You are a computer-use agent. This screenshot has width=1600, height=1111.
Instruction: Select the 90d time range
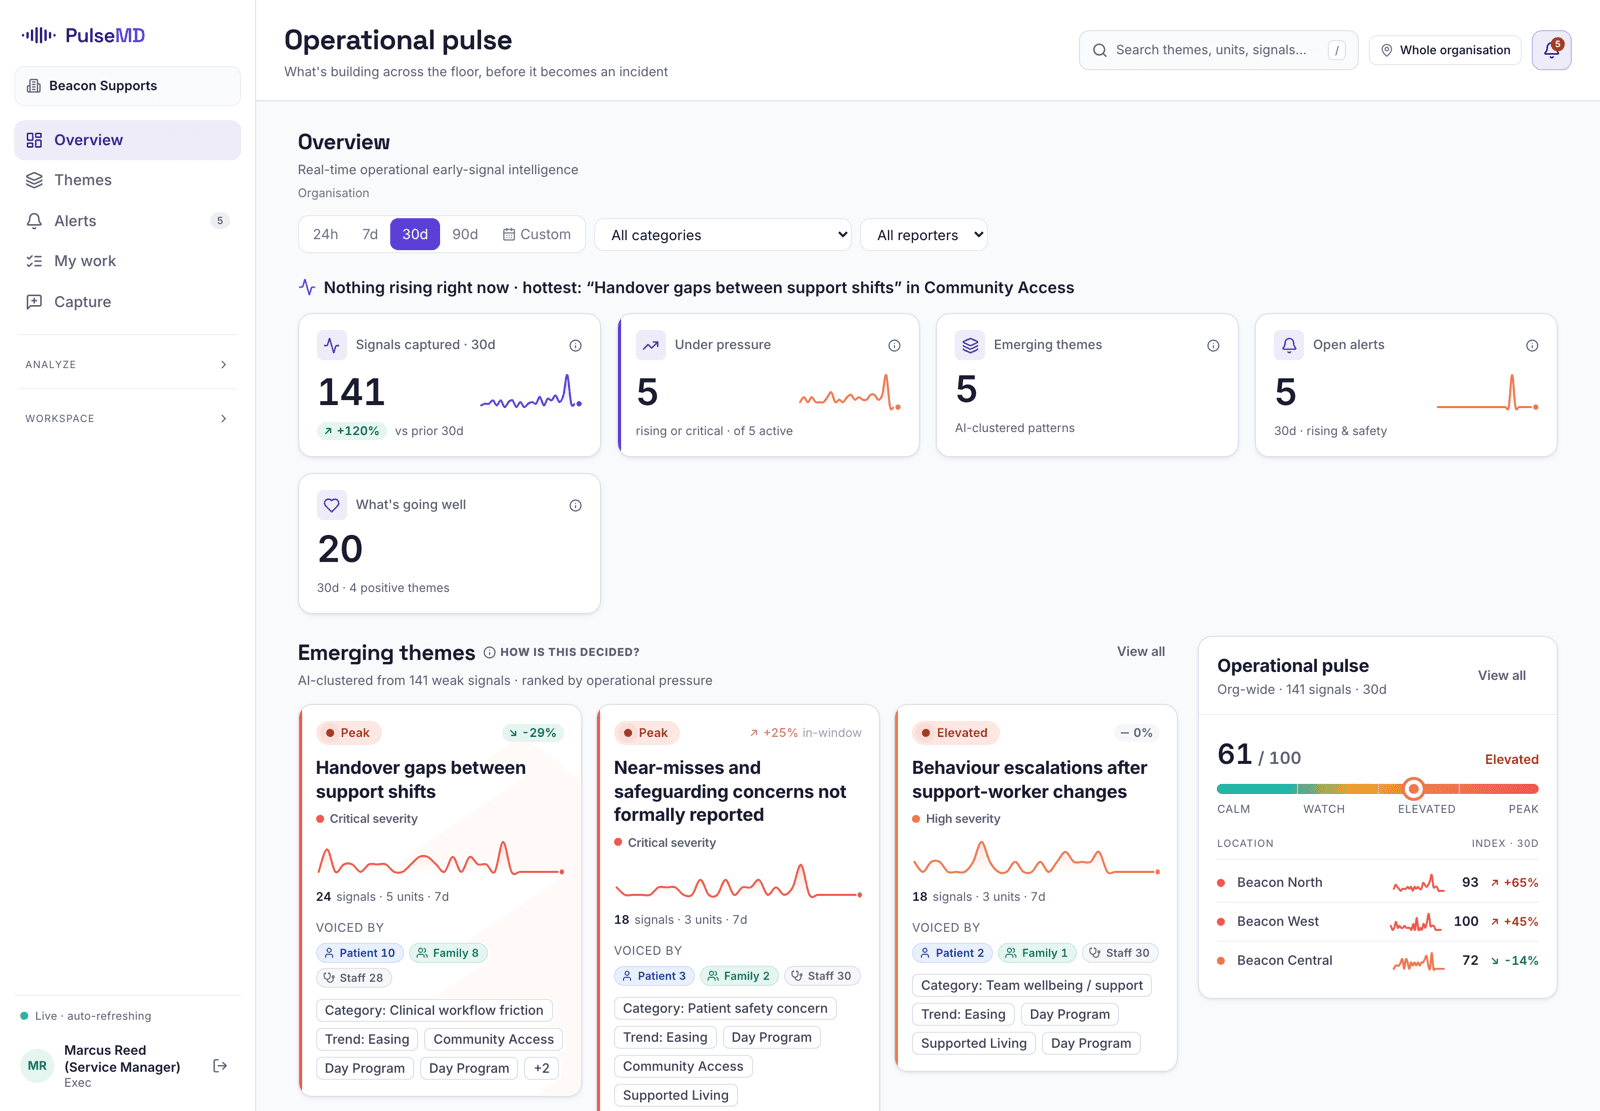coord(465,234)
